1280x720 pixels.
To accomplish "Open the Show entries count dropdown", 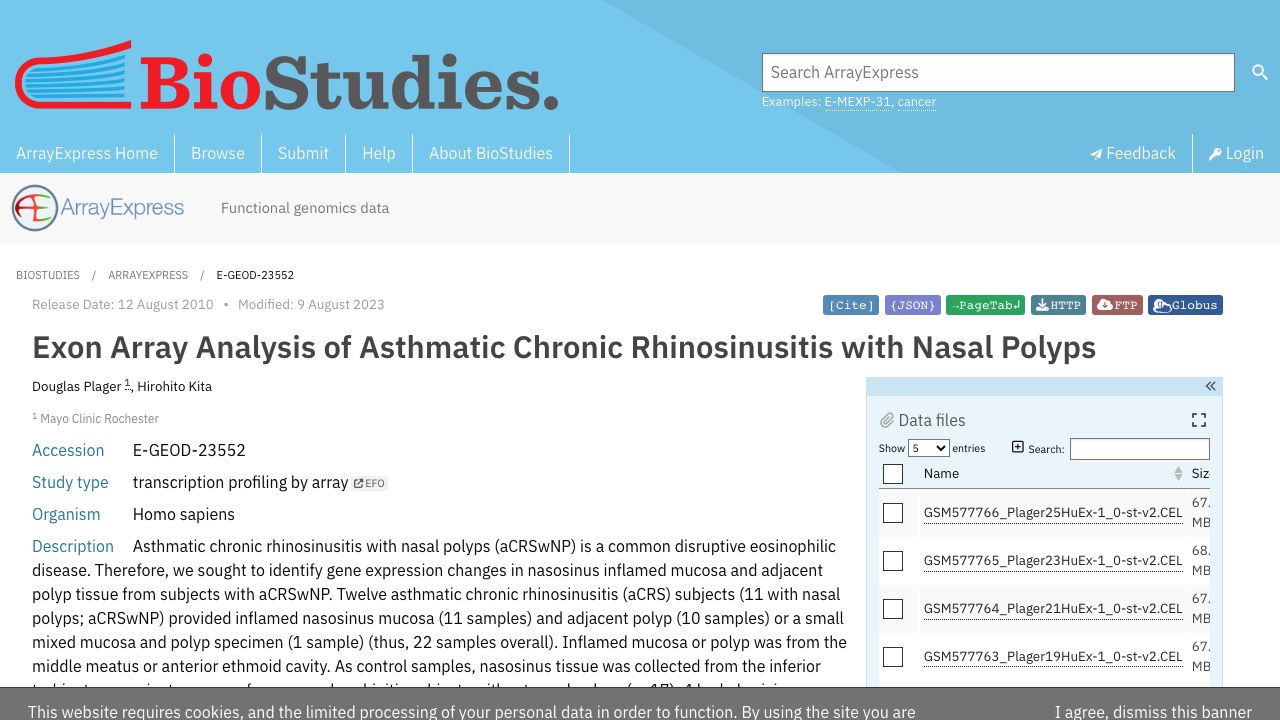I will point(928,448).
